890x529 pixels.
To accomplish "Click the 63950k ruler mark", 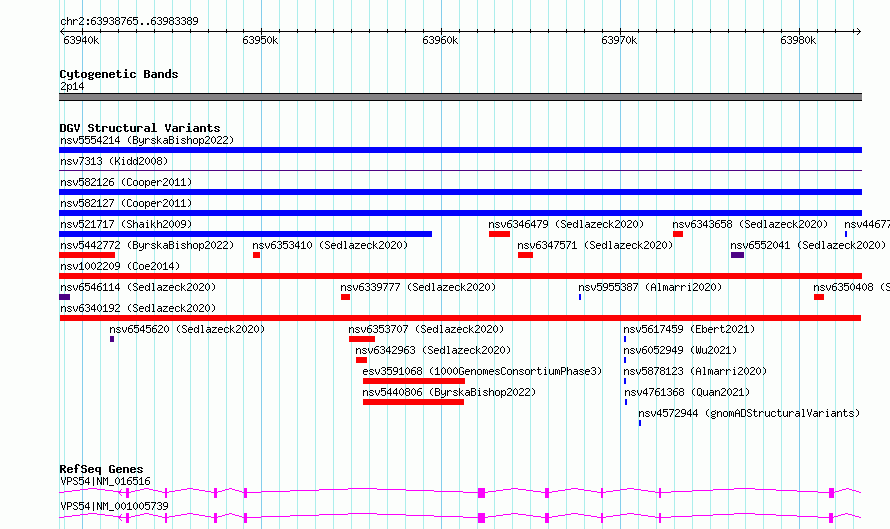I will tap(260, 40).
